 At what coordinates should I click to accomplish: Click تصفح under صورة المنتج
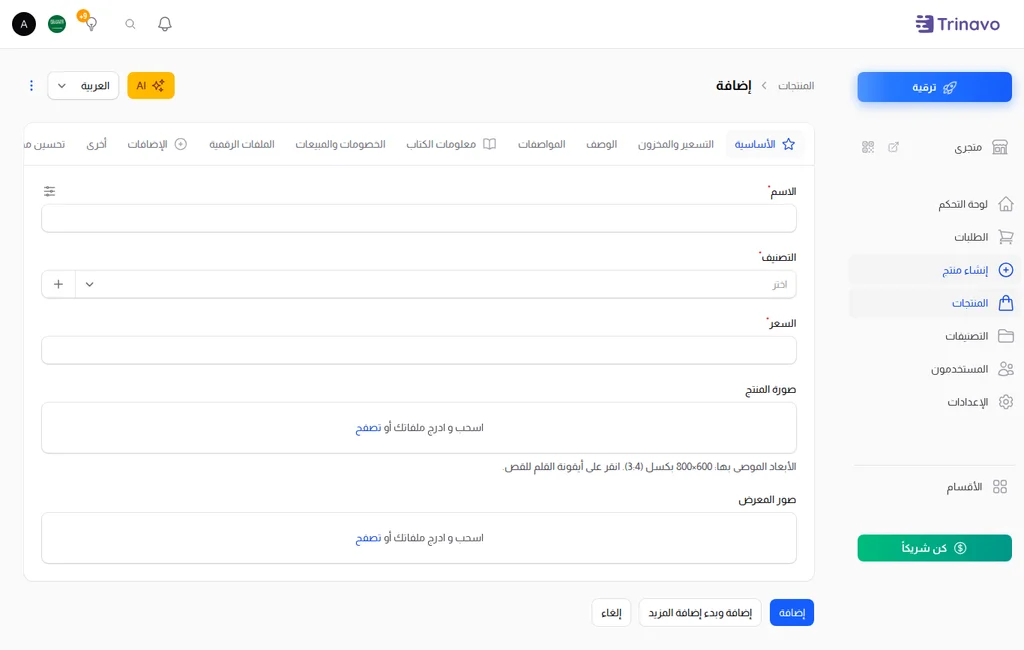[x=368, y=428]
